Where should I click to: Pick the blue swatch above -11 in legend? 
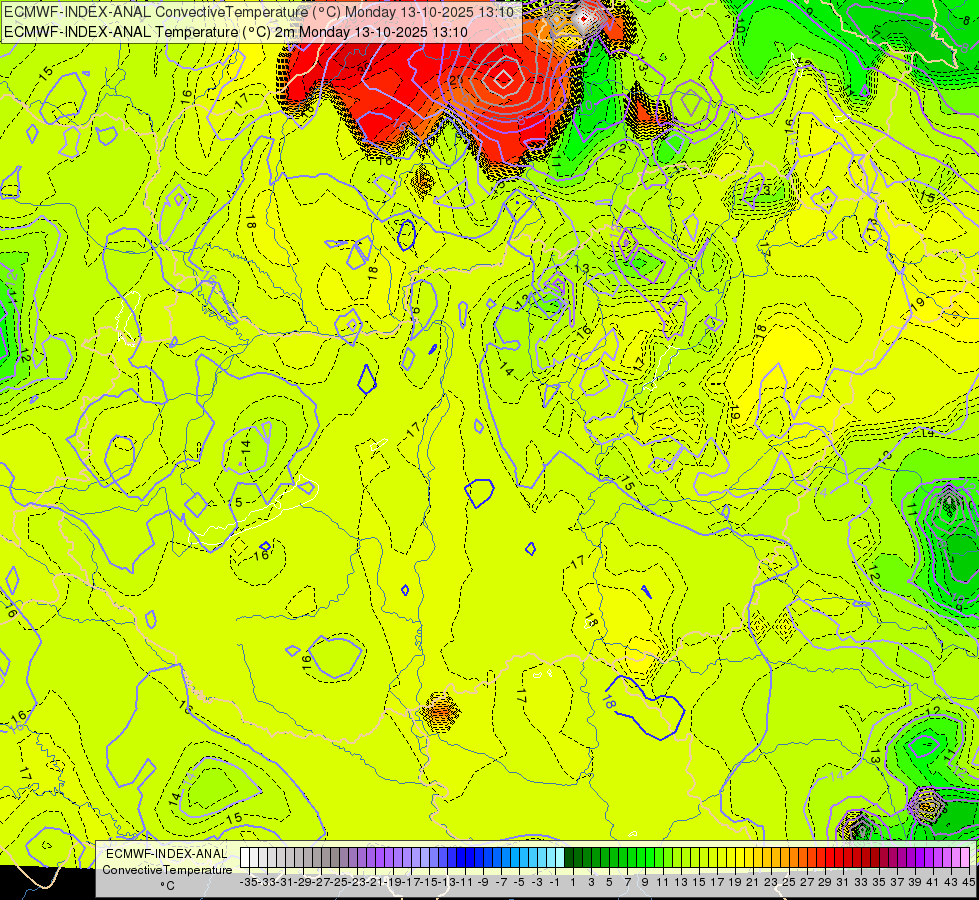pos(461,857)
